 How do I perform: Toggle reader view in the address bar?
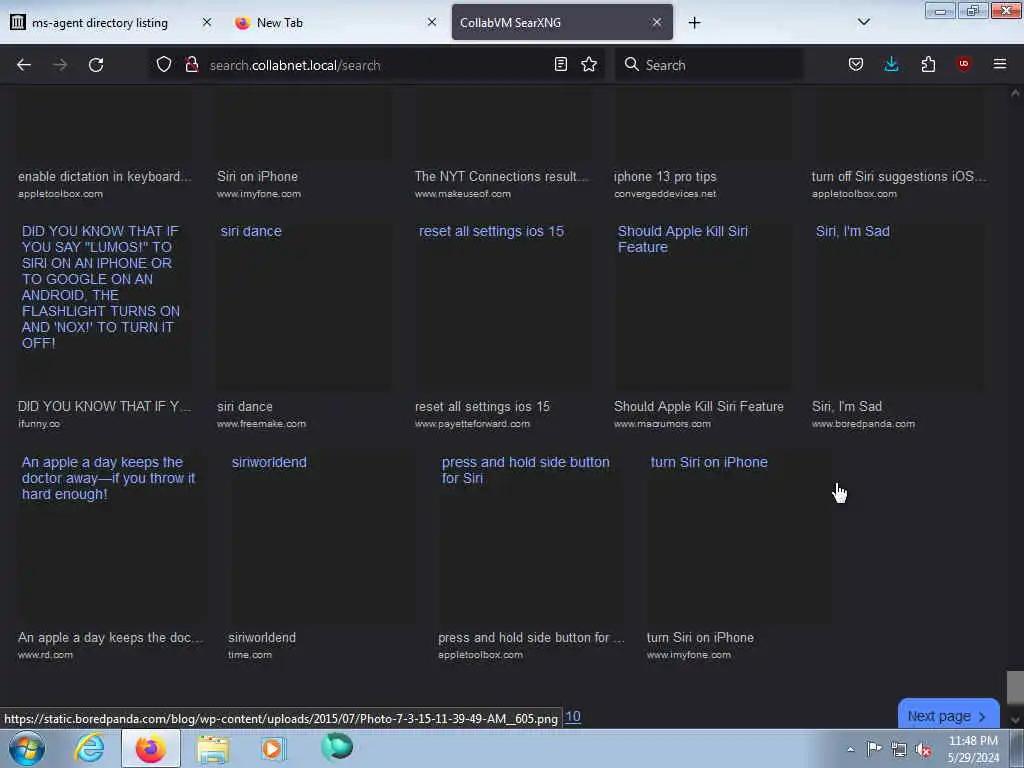pyautogui.click(x=560, y=64)
